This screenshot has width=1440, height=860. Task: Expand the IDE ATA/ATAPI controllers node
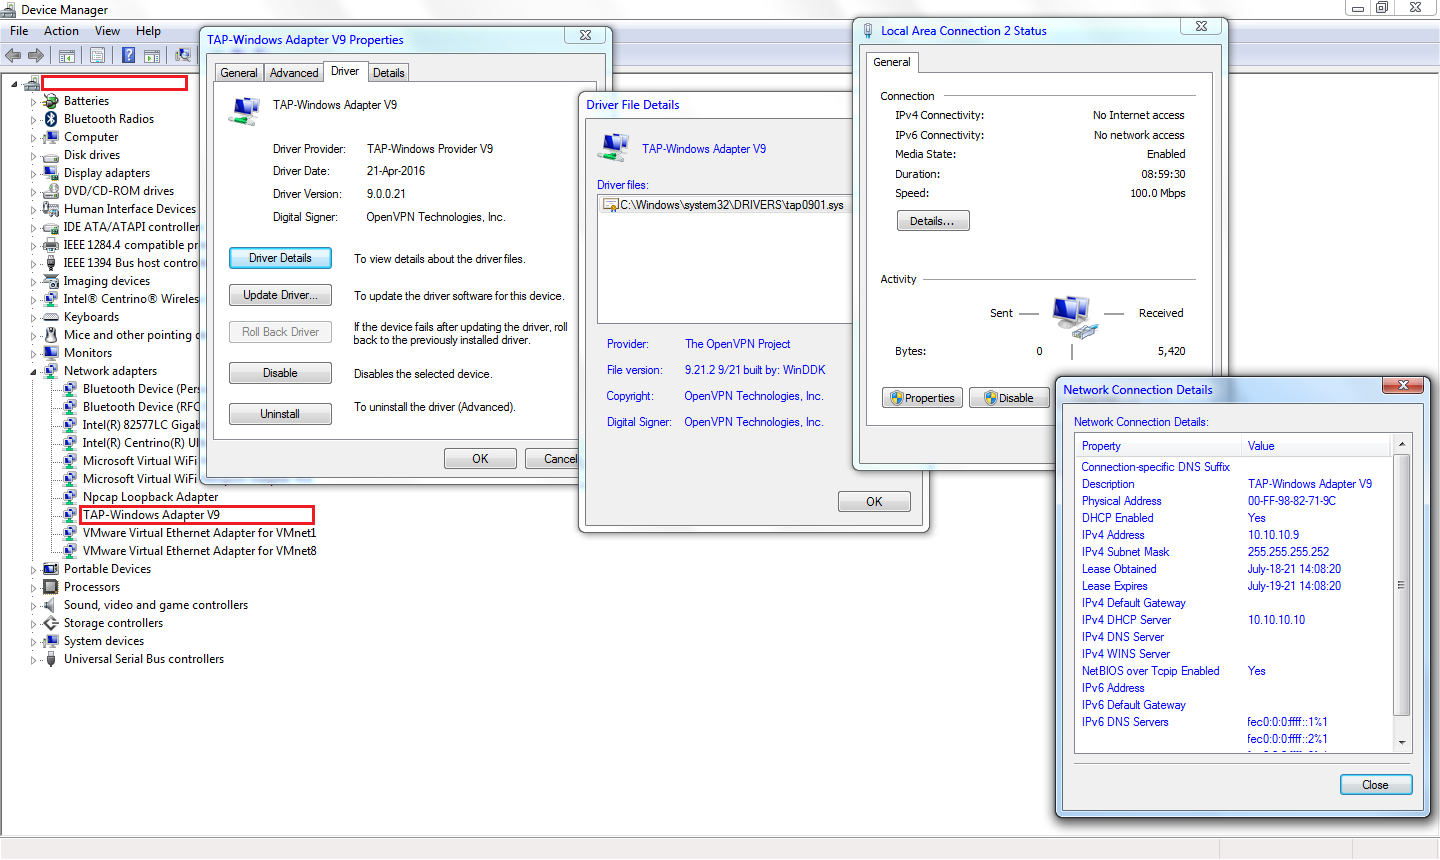[x=33, y=228]
